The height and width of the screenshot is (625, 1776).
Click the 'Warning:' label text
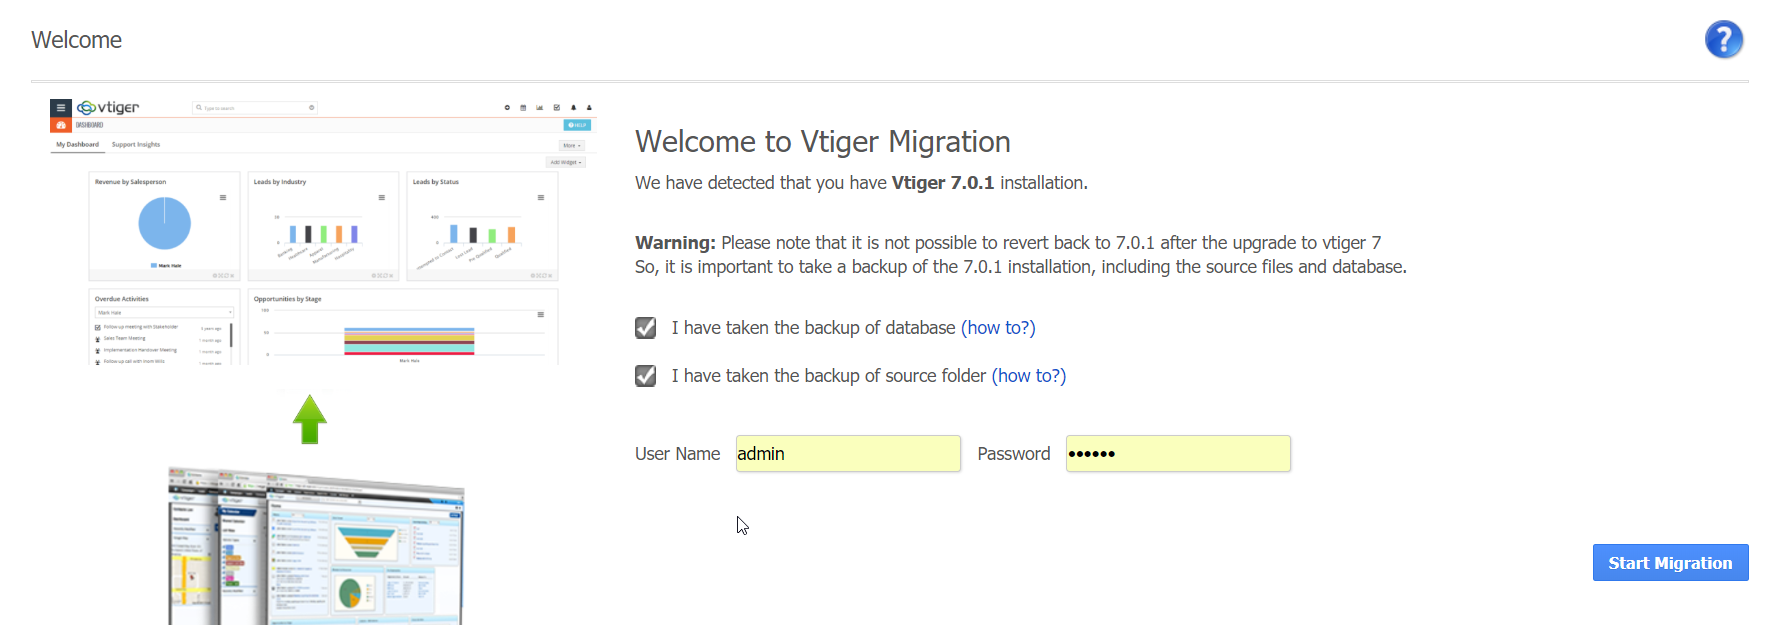coord(675,243)
